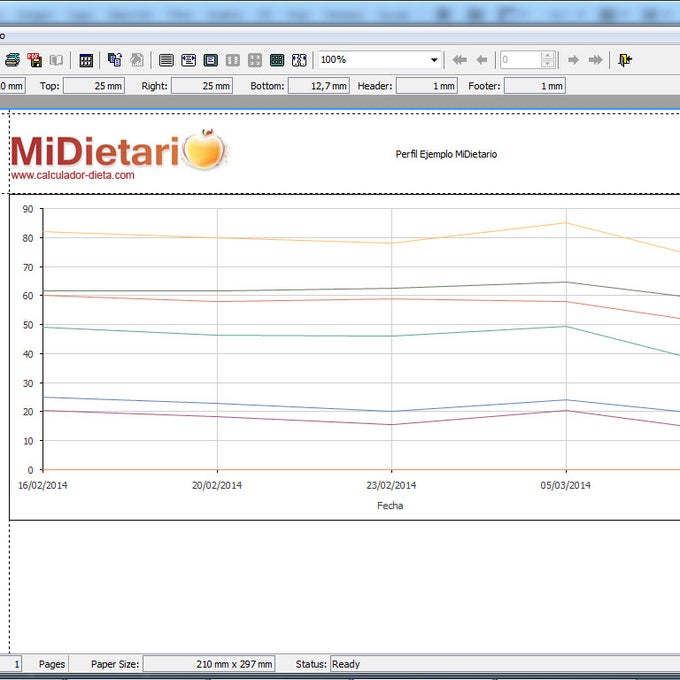
Task: Click the Top: margin label
Action: tap(50, 86)
